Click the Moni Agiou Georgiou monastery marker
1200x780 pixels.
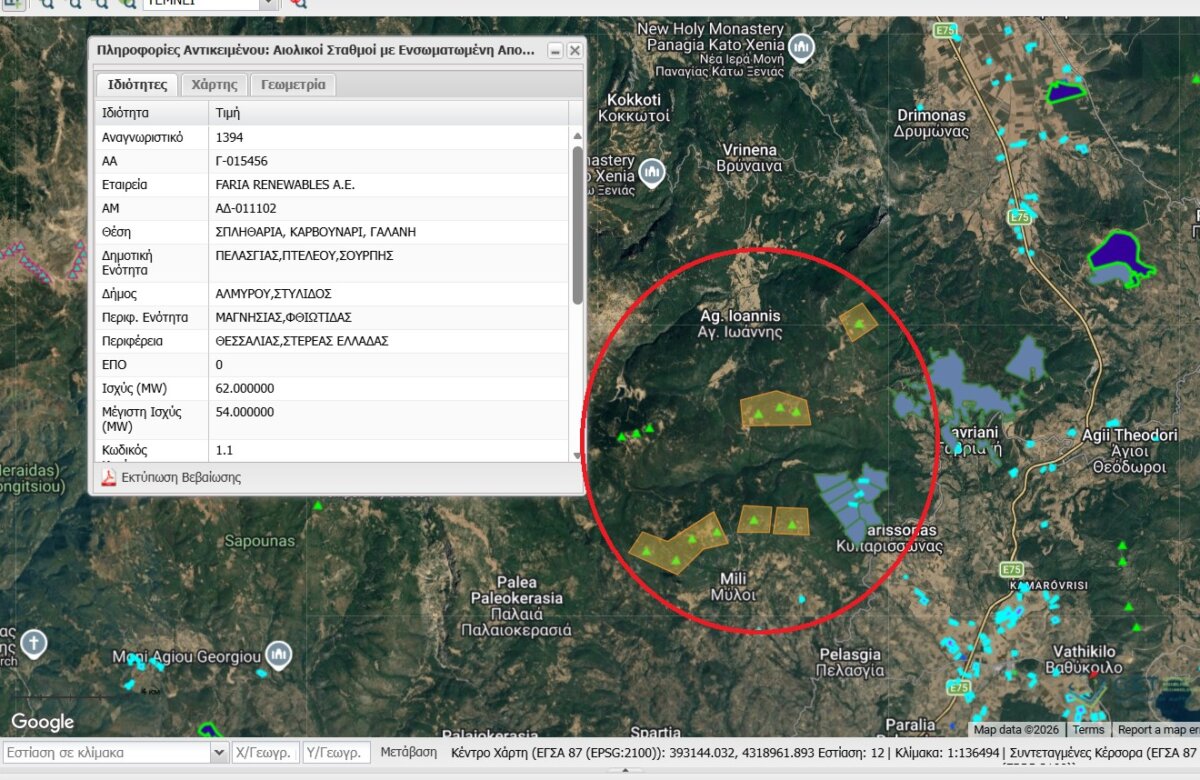278,655
